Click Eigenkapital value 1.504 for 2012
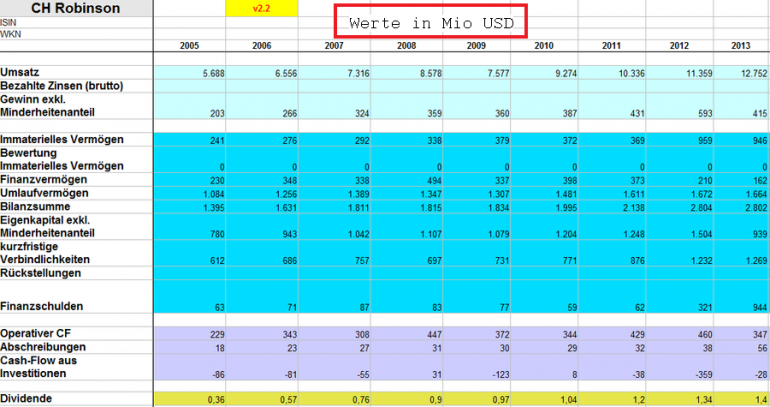Viewport: 770px width, 407px height. click(x=702, y=234)
